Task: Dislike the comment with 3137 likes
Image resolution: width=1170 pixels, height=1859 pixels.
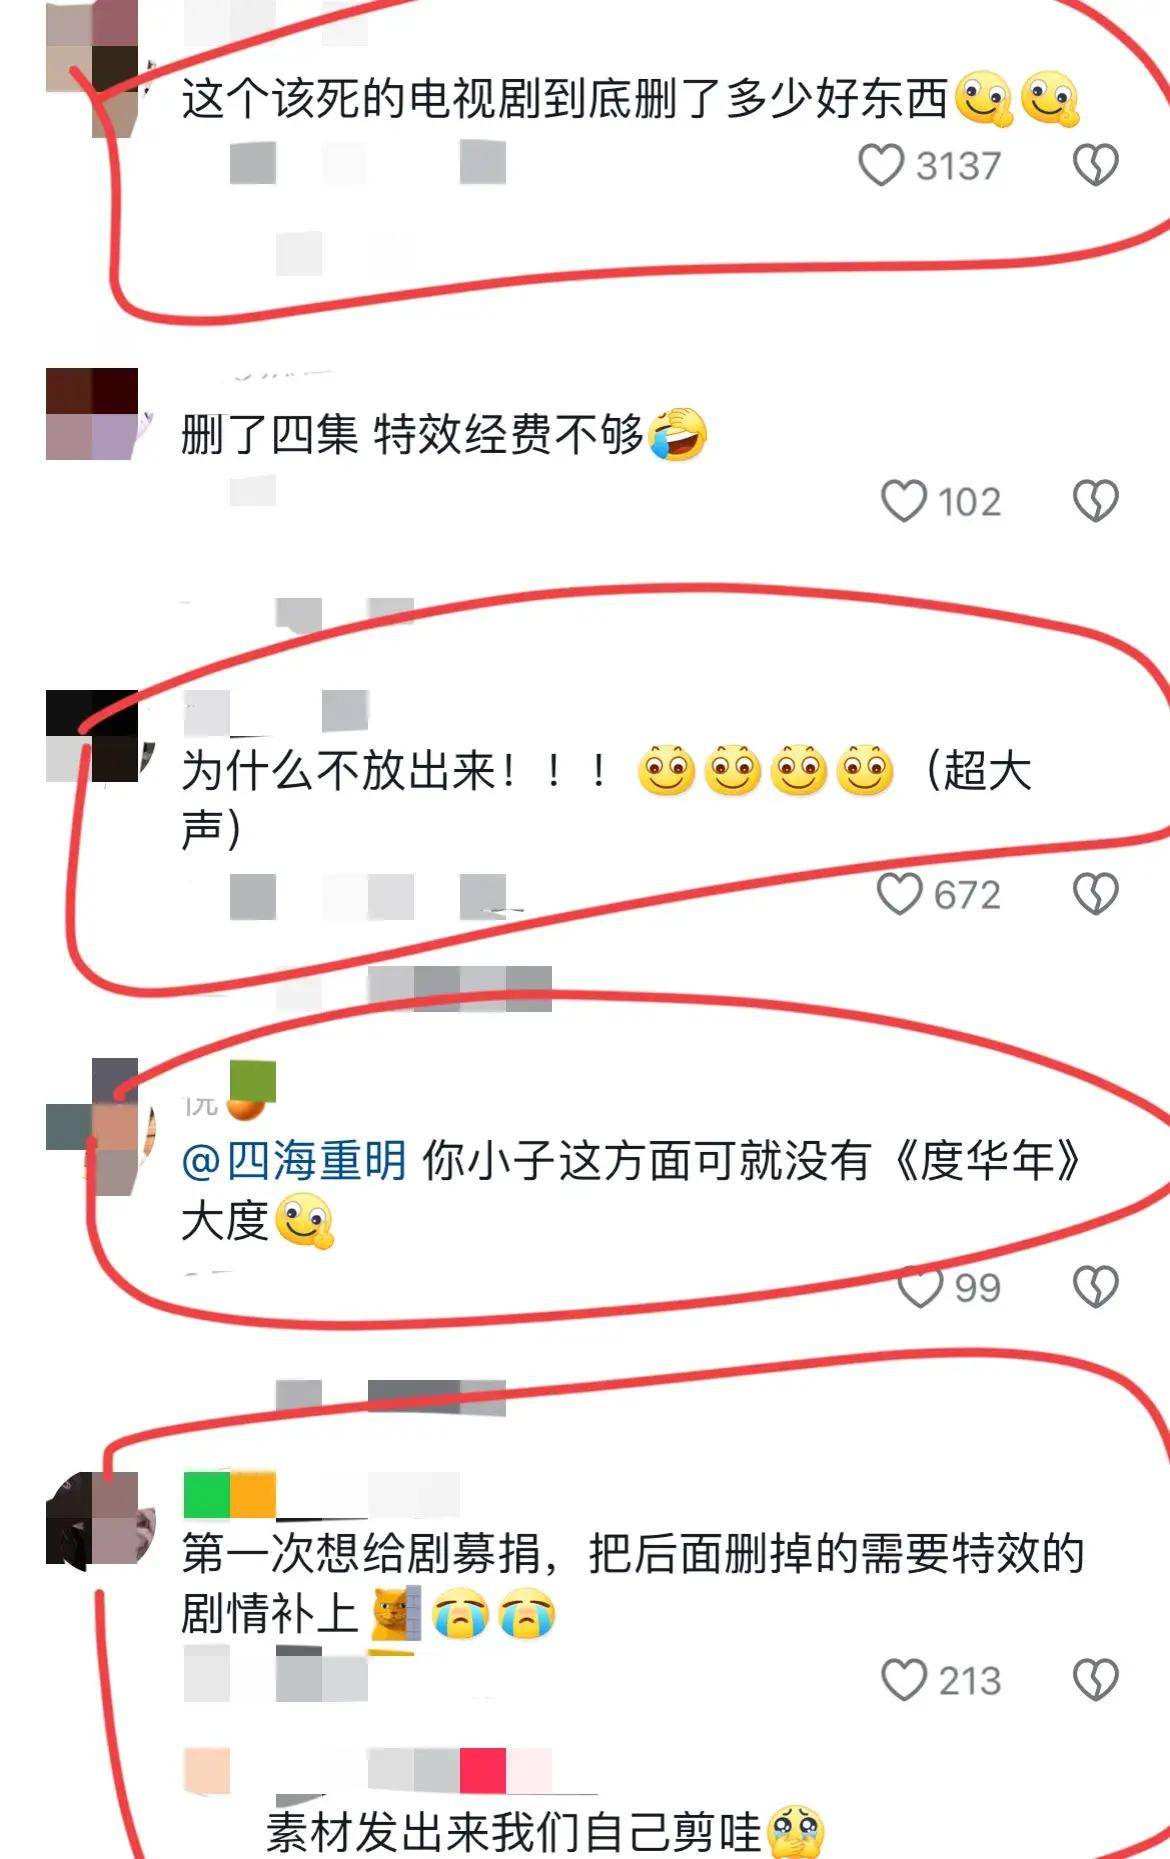Action: pyautogui.click(x=1095, y=165)
